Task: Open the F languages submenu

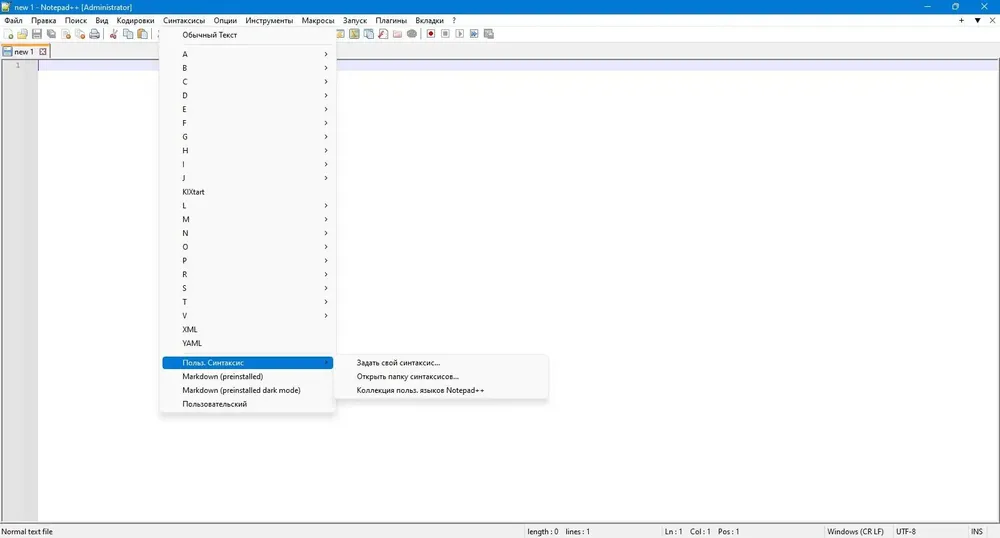Action: (247, 123)
